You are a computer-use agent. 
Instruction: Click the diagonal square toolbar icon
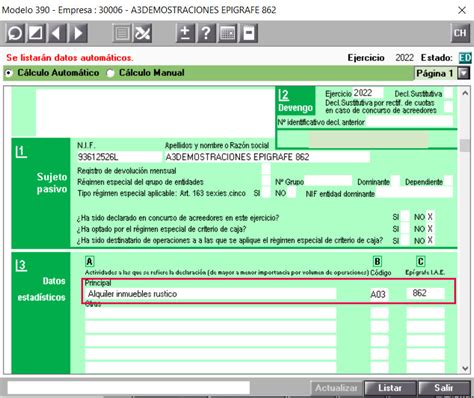tap(36, 33)
